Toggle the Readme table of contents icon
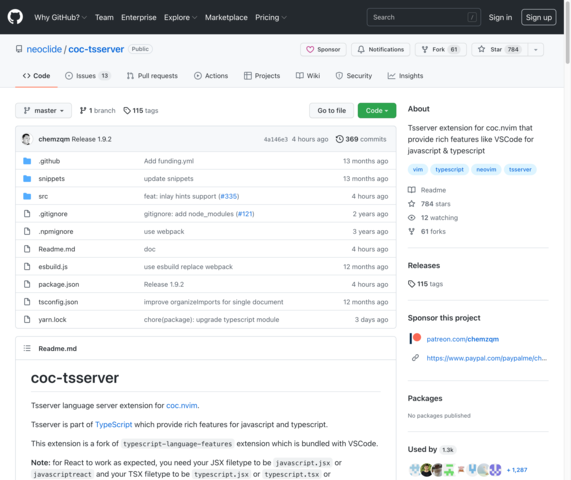 tap(27, 348)
